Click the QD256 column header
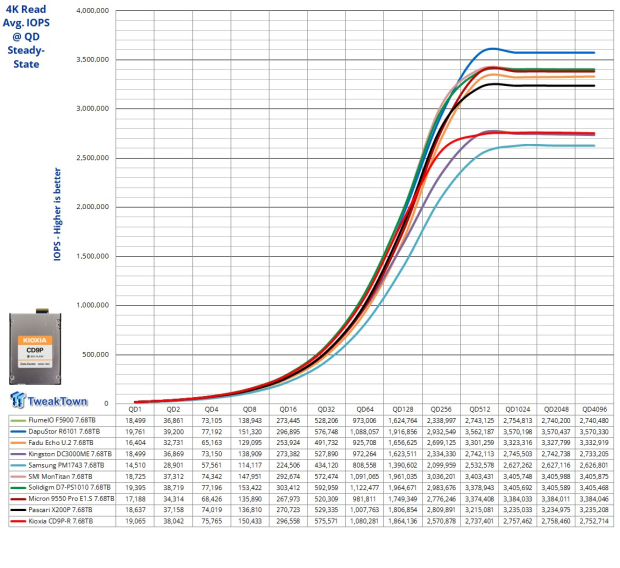The width and height of the screenshot is (620, 568). [441, 409]
